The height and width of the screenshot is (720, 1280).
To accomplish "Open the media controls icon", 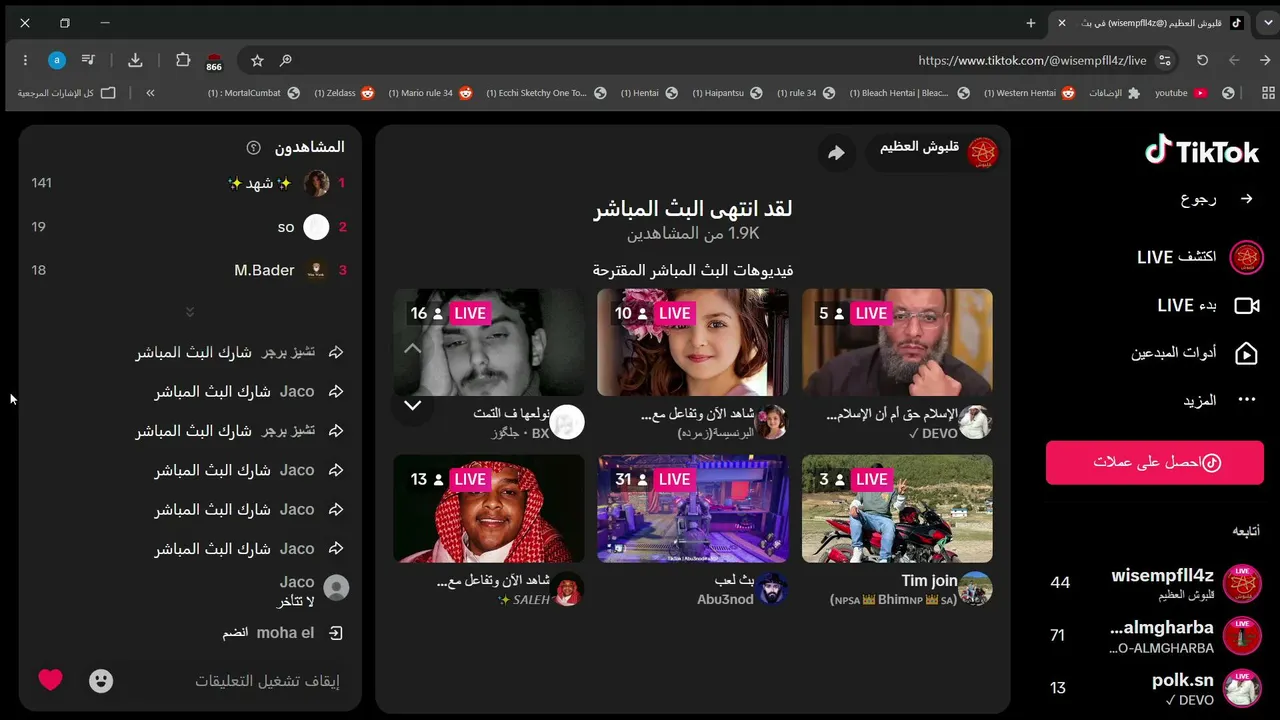I will tap(88, 60).
